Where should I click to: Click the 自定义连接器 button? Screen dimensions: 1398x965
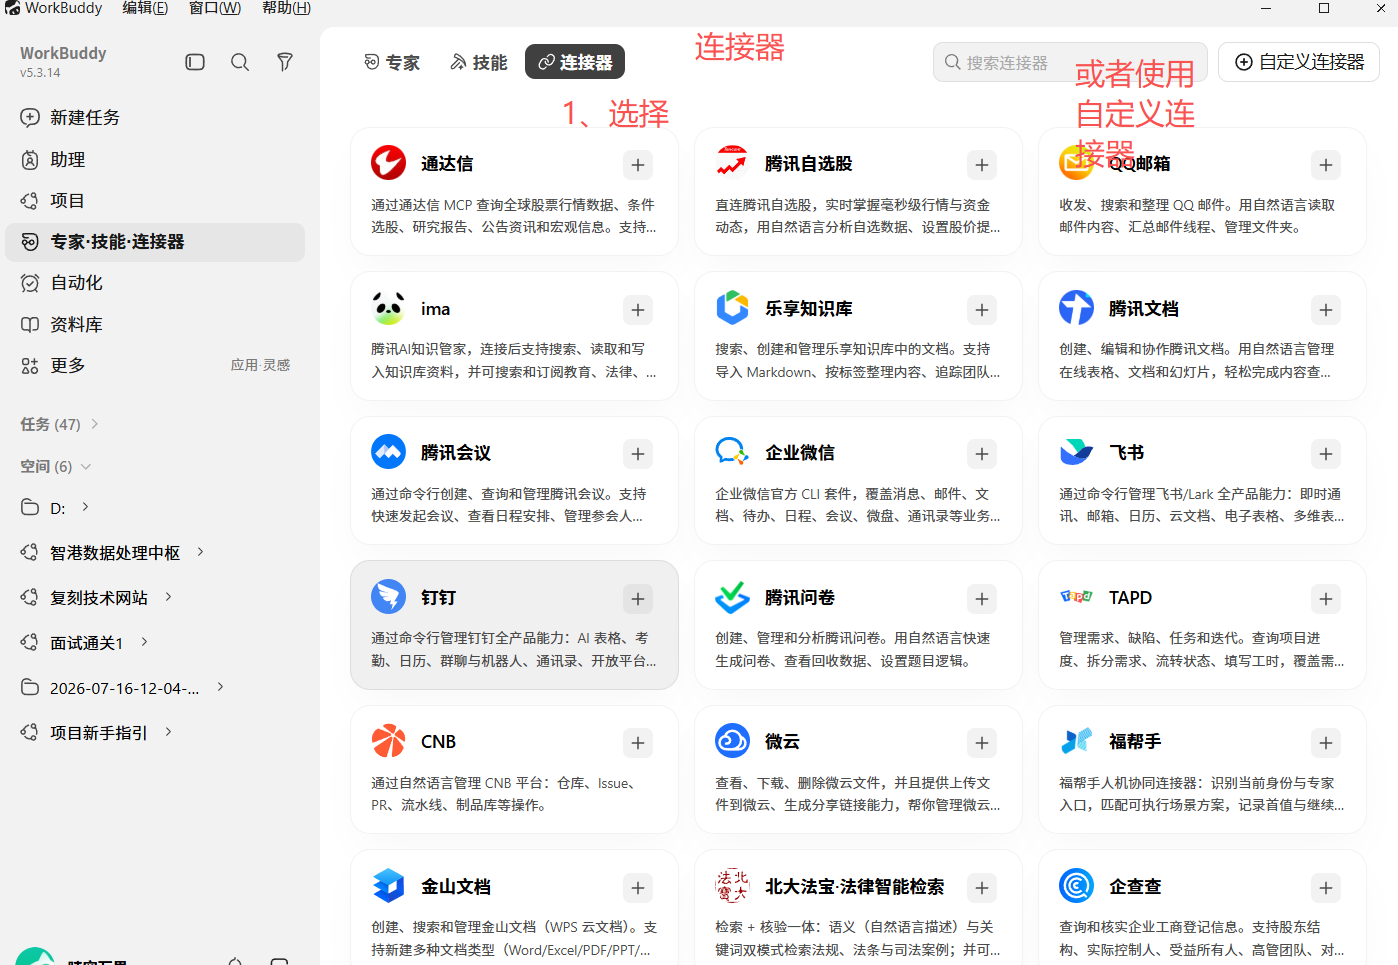coord(1299,62)
